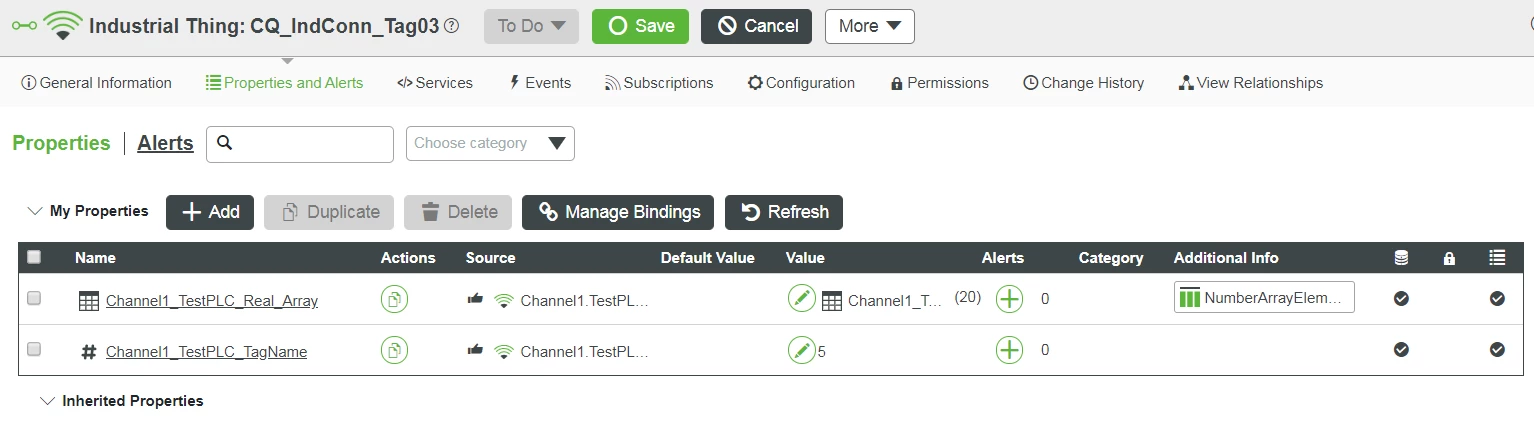Select all properties header checkbox

coord(34,257)
